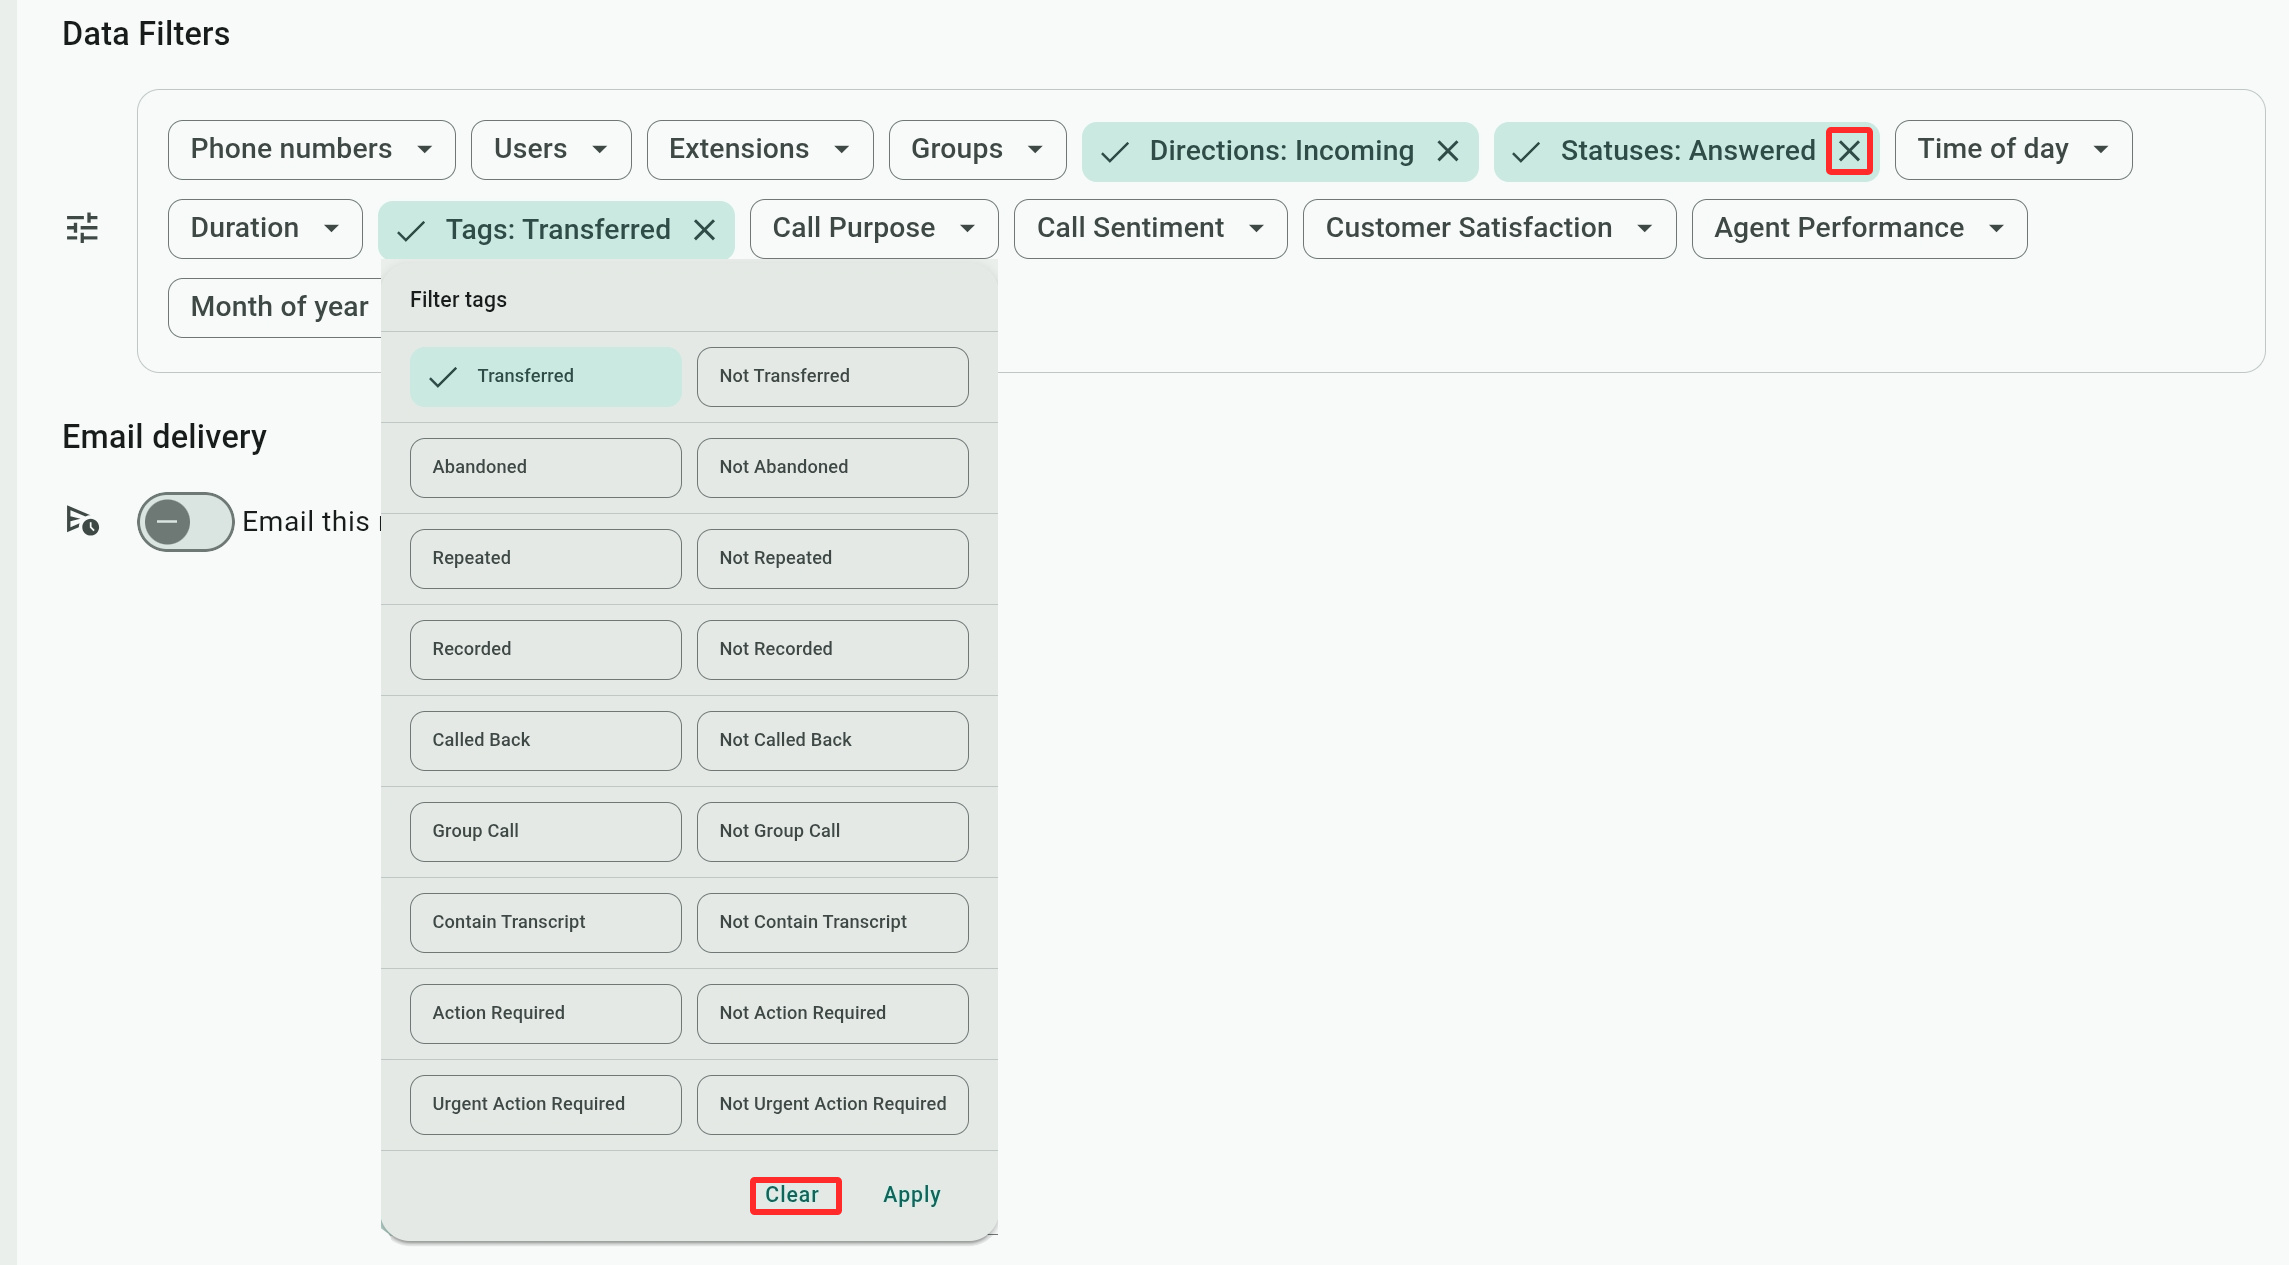Remove the Tags: Transferred filter with X
Image resolution: width=2289 pixels, height=1265 pixels.
[x=704, y=230]
